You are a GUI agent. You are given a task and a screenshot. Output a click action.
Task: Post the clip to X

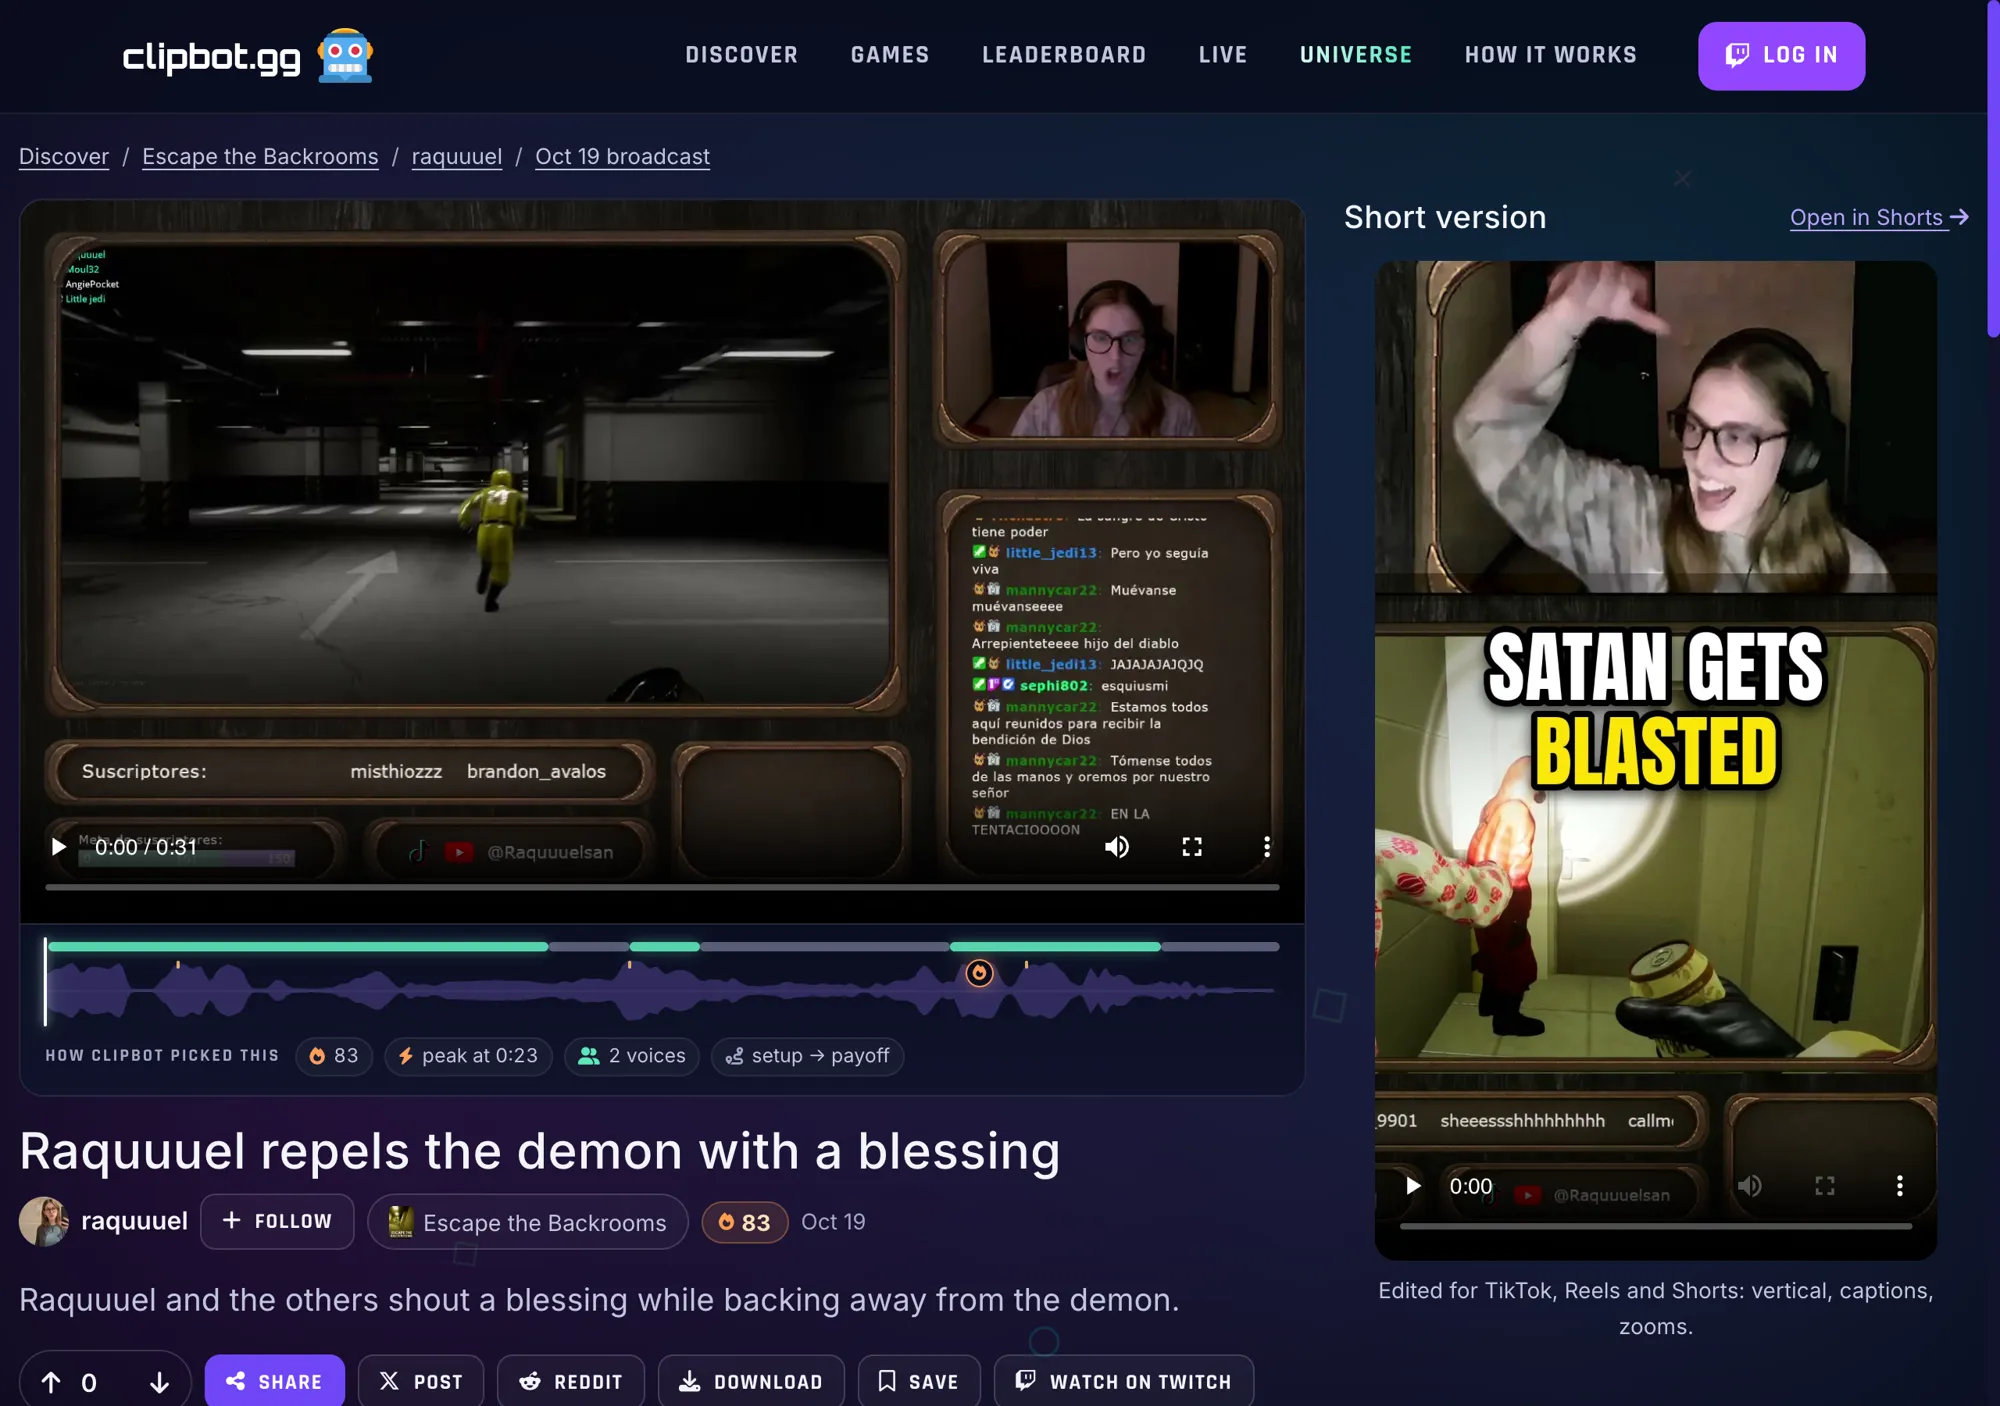pos(421,1381)
